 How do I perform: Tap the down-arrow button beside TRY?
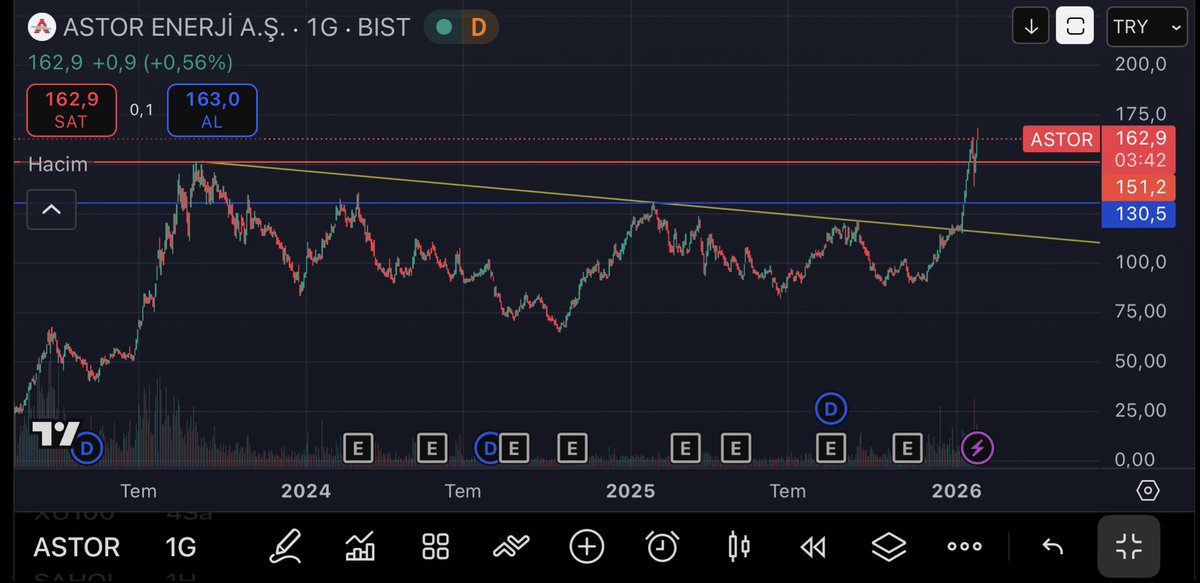click(1031, 26)
